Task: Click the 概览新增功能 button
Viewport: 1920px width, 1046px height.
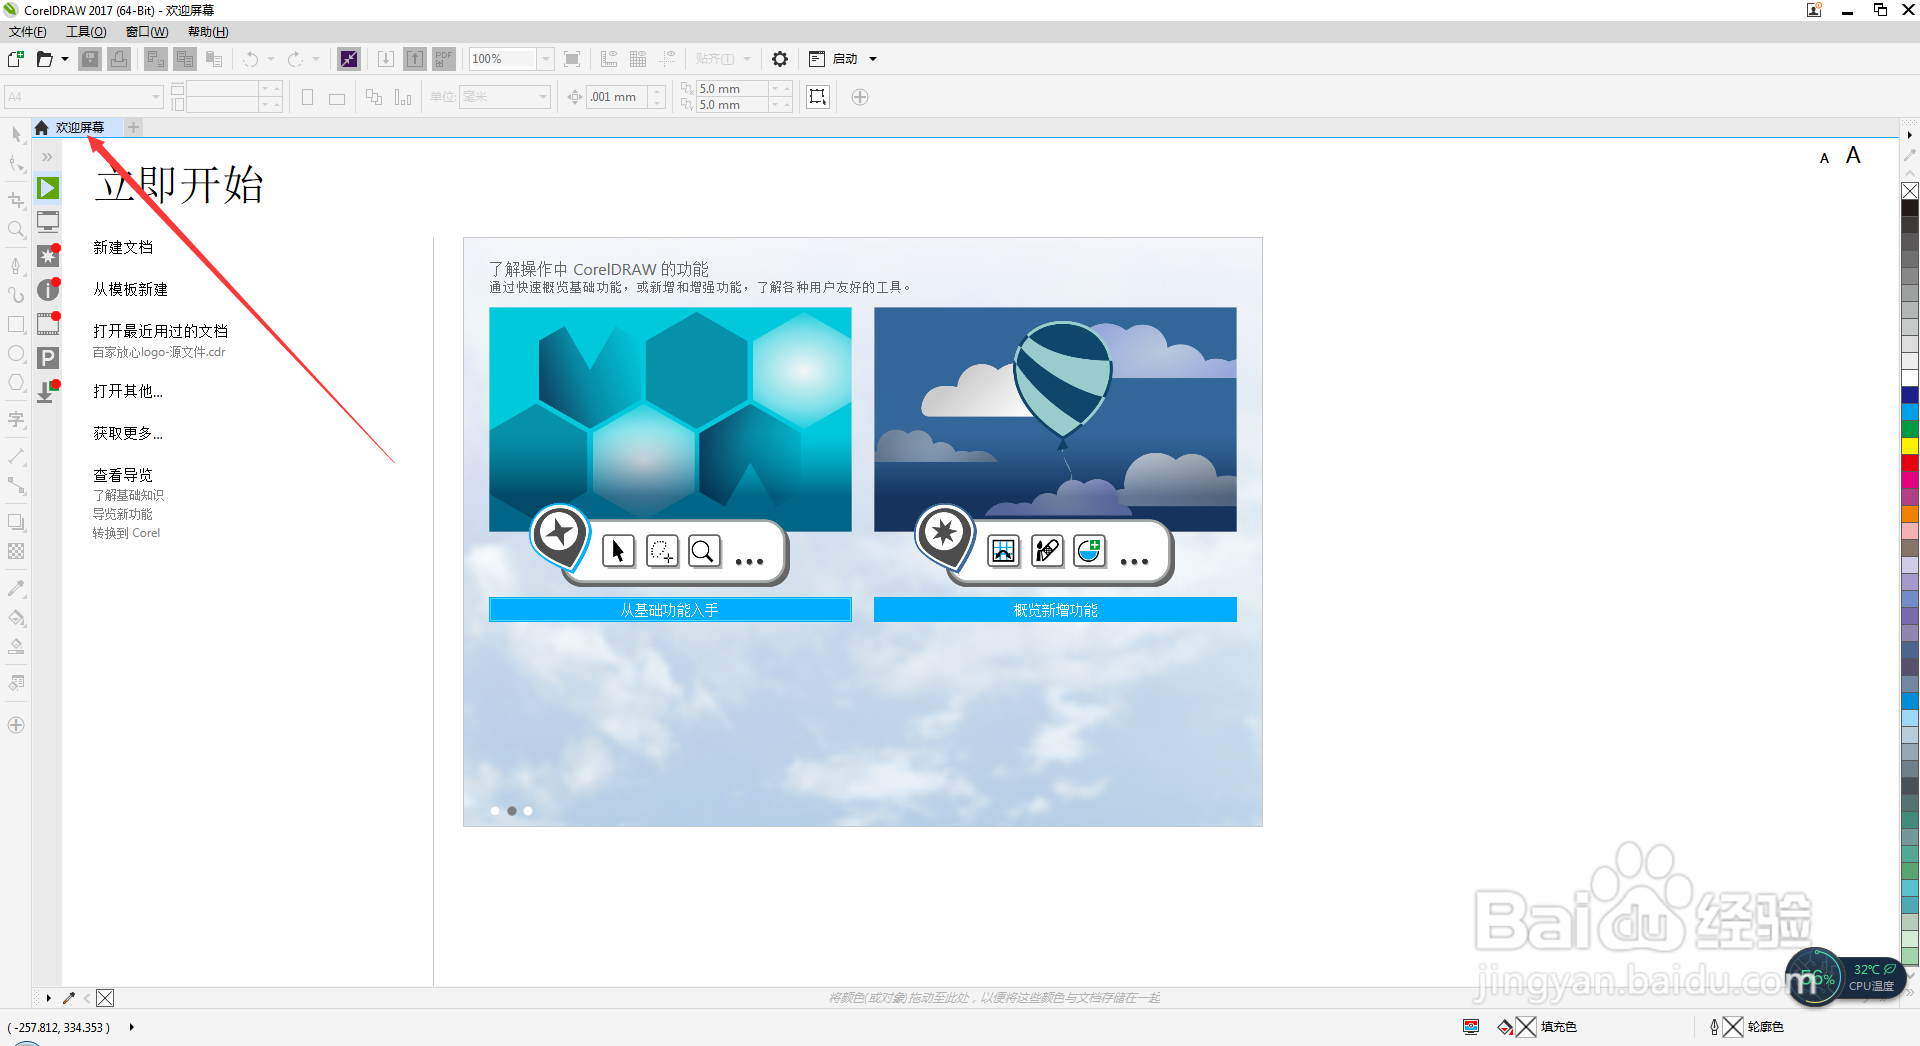Action: (x=1055, y=610)
